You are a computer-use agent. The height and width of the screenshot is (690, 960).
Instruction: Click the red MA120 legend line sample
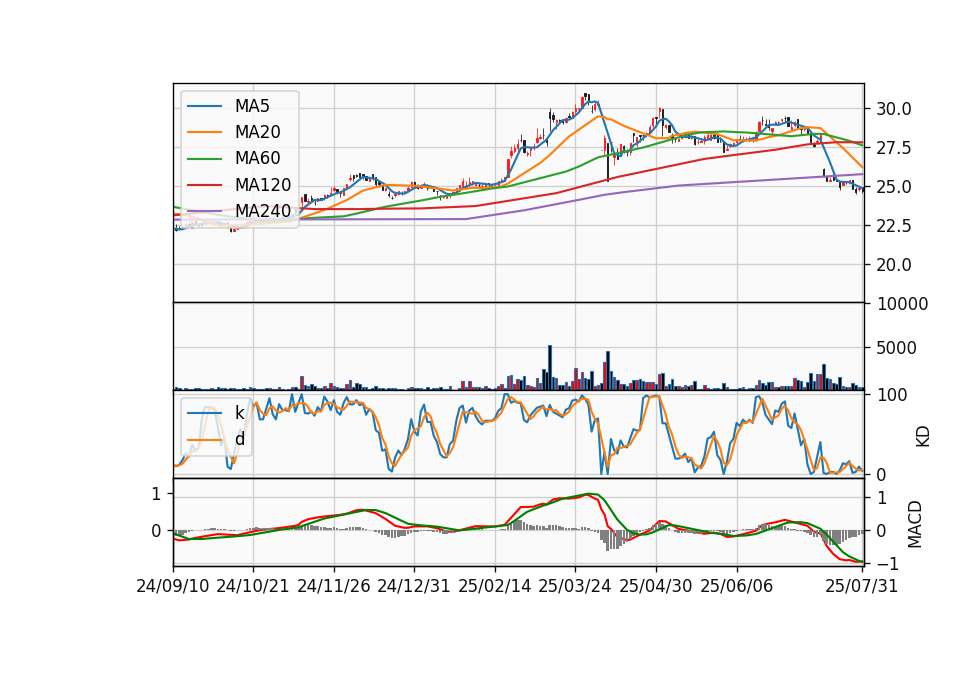[x=204, y=185]
